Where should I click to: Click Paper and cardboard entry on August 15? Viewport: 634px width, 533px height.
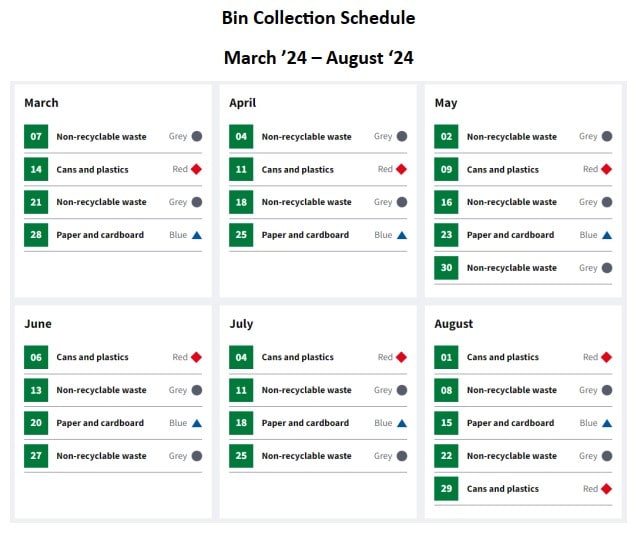click(x=510, y=423)
